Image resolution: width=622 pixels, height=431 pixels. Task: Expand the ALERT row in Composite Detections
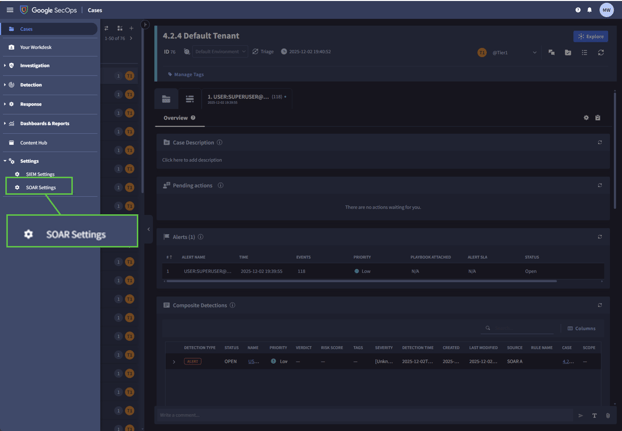click(173, 361)
